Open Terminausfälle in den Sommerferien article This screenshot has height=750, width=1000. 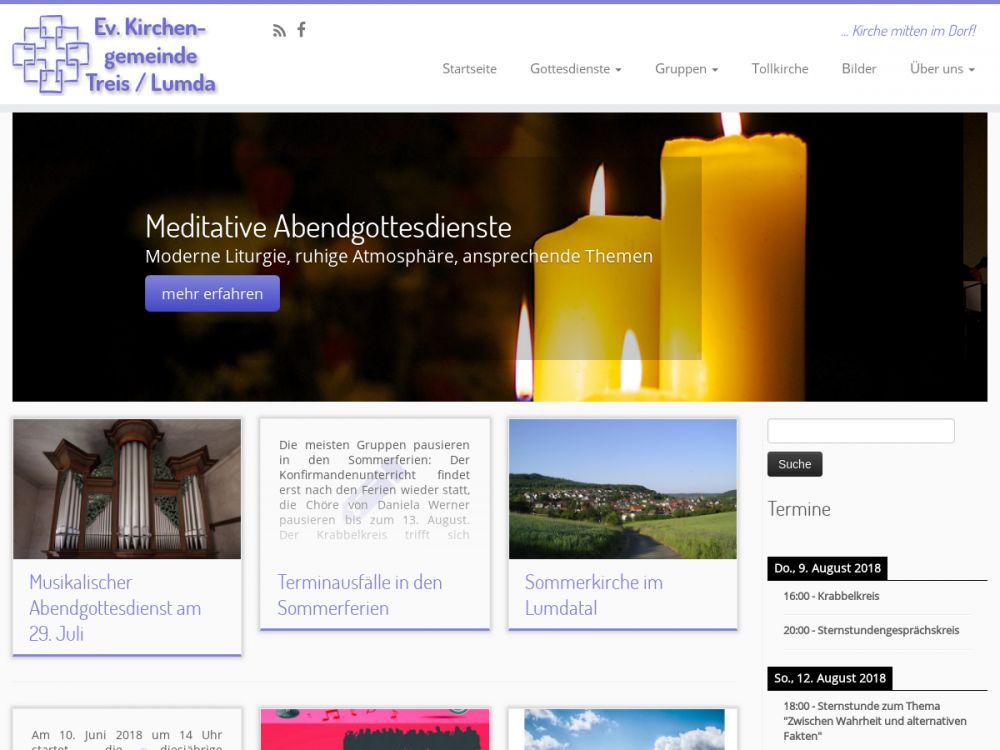click(x=359, y=595)
